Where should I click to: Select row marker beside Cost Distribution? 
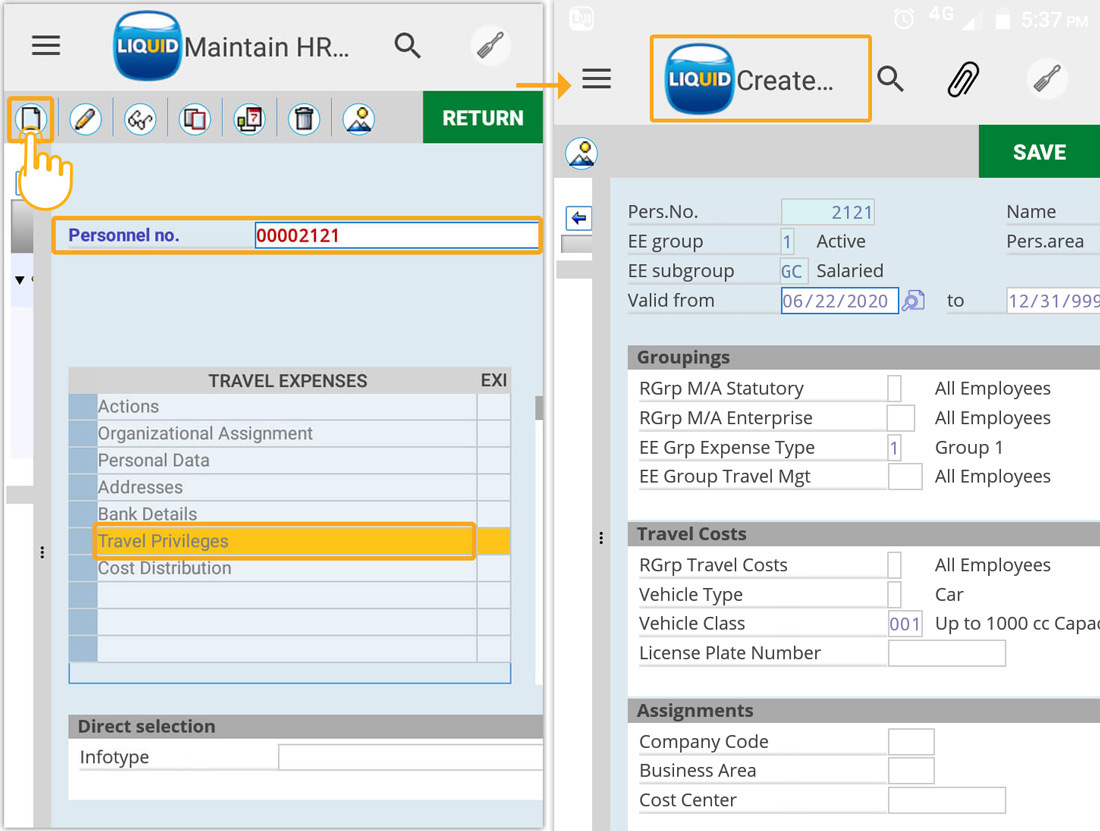click(83, 569)
